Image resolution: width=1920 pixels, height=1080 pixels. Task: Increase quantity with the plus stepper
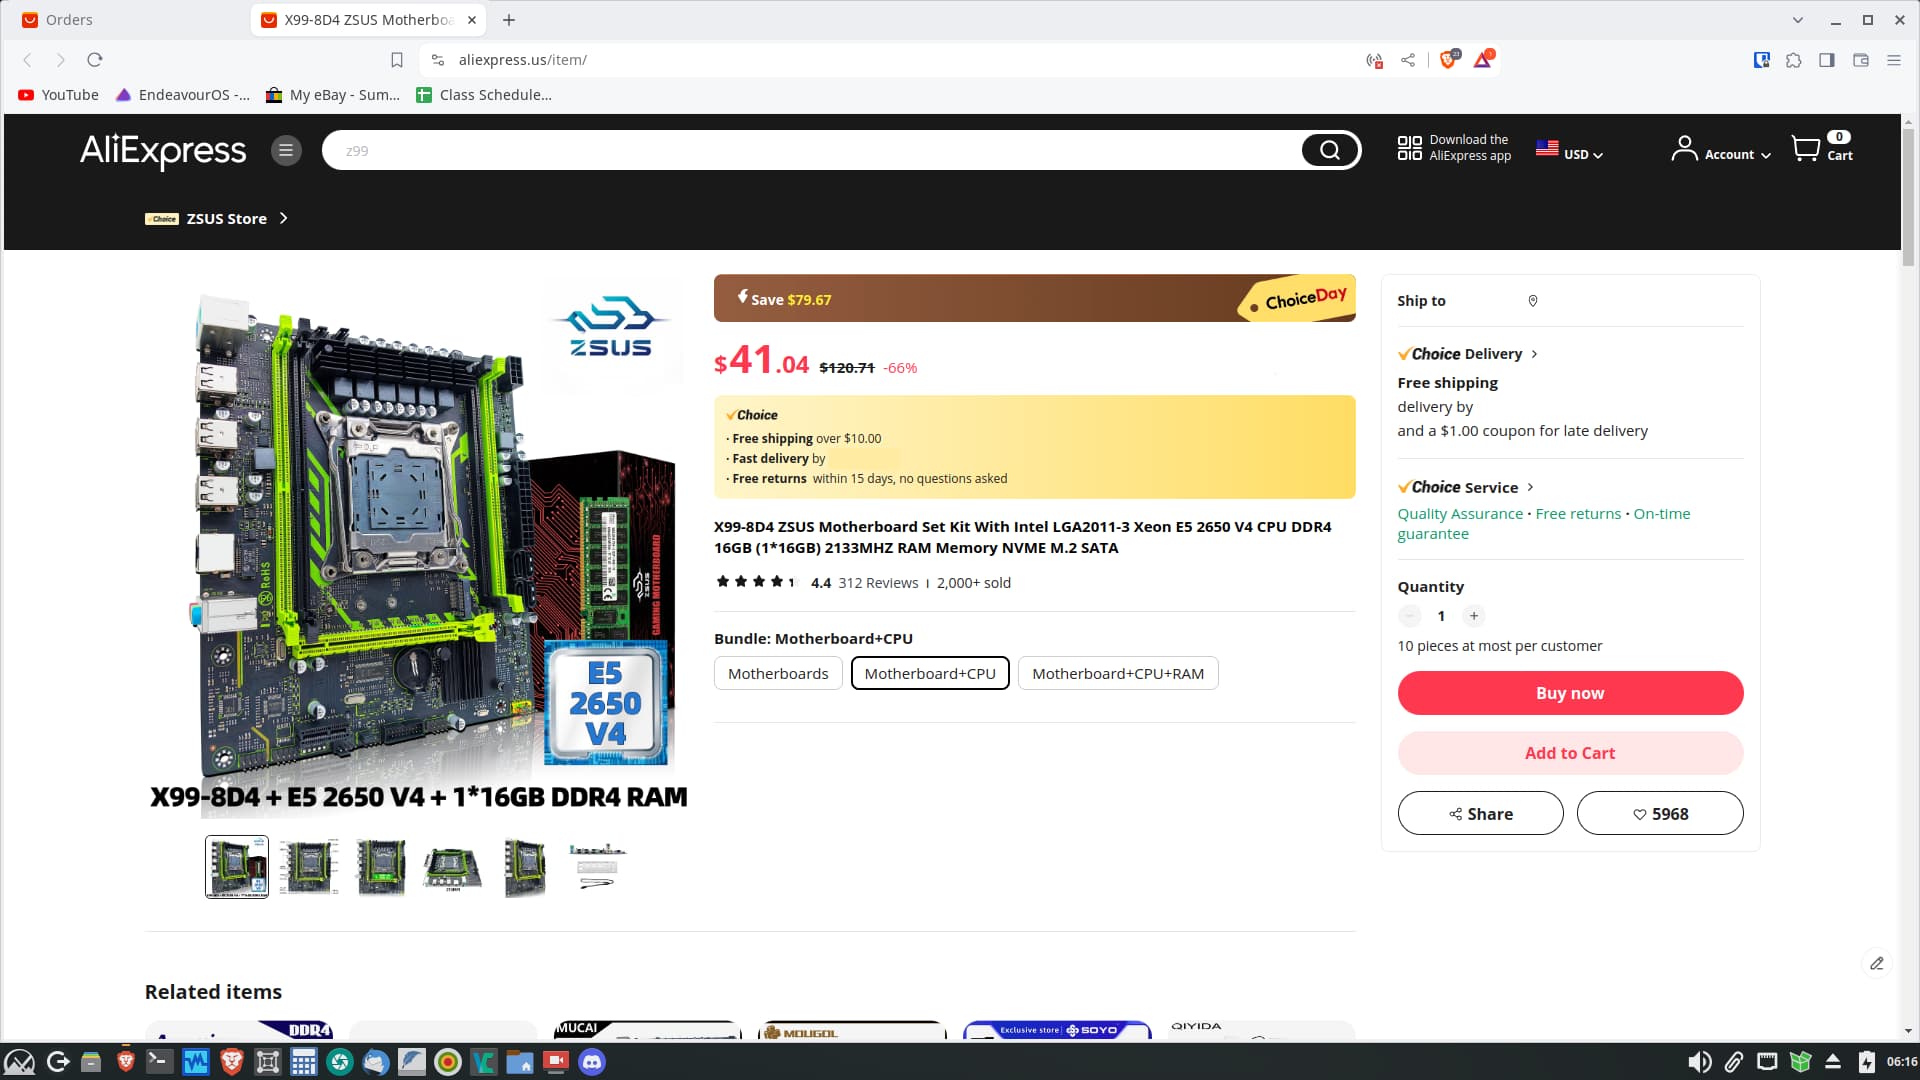[1473, 616]
